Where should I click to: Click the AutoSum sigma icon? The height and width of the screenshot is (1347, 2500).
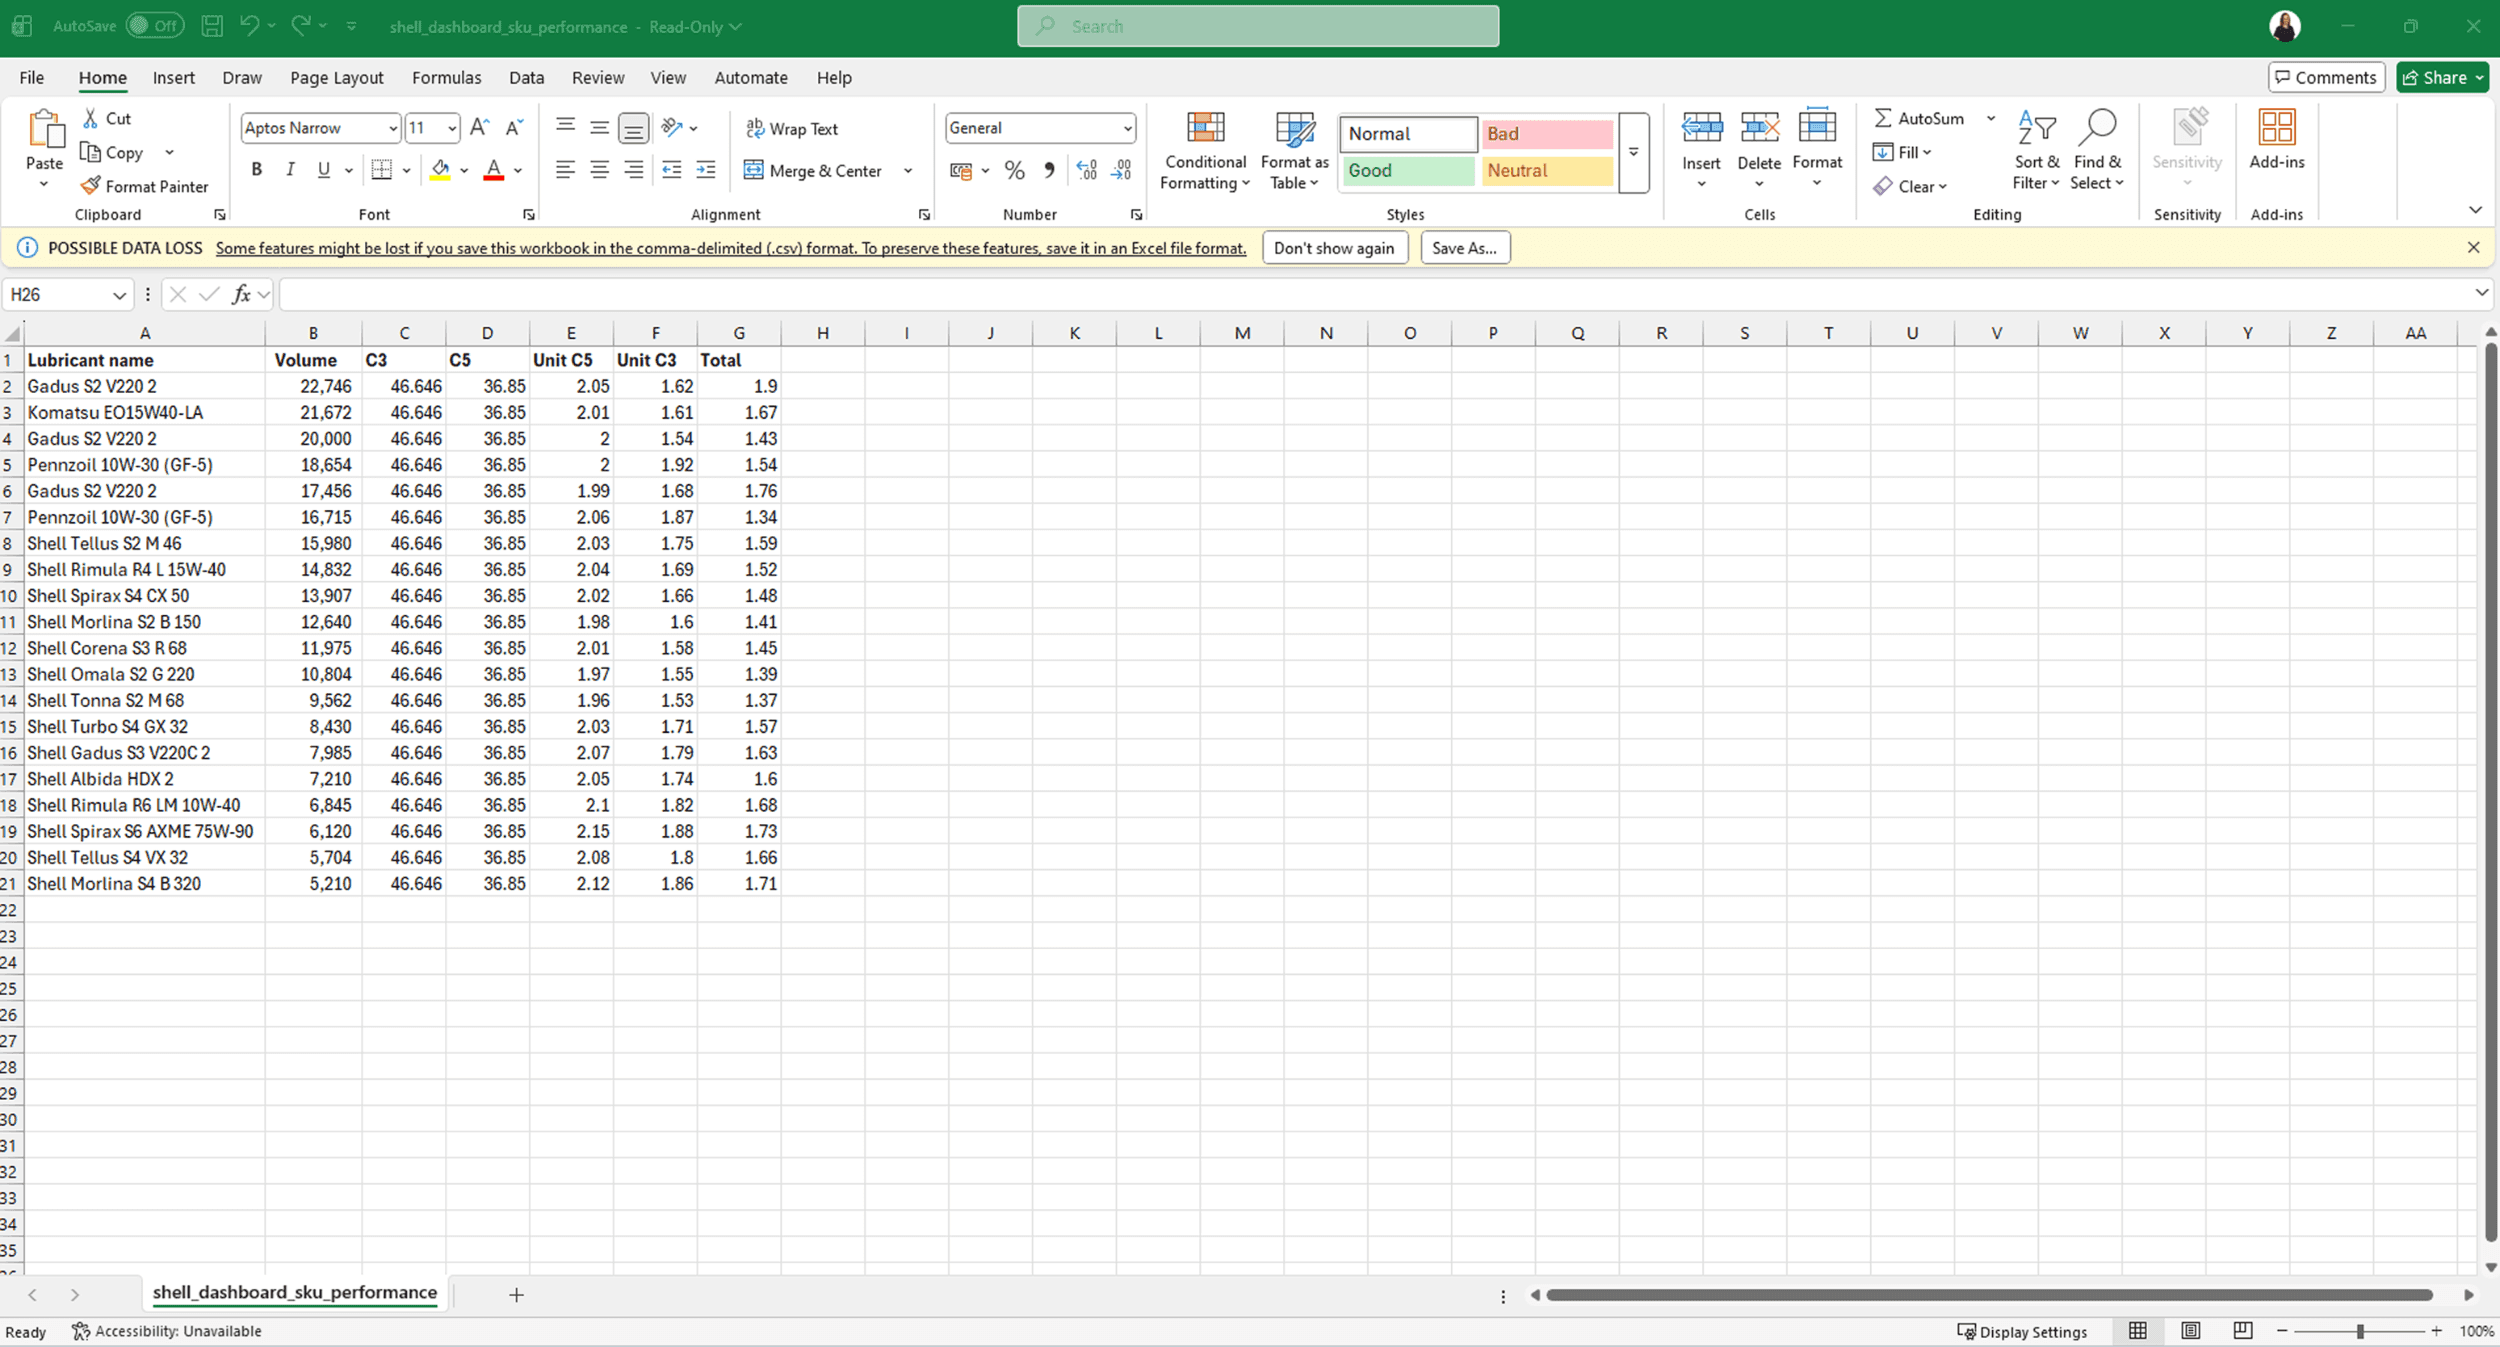(x=1883, y=118)
